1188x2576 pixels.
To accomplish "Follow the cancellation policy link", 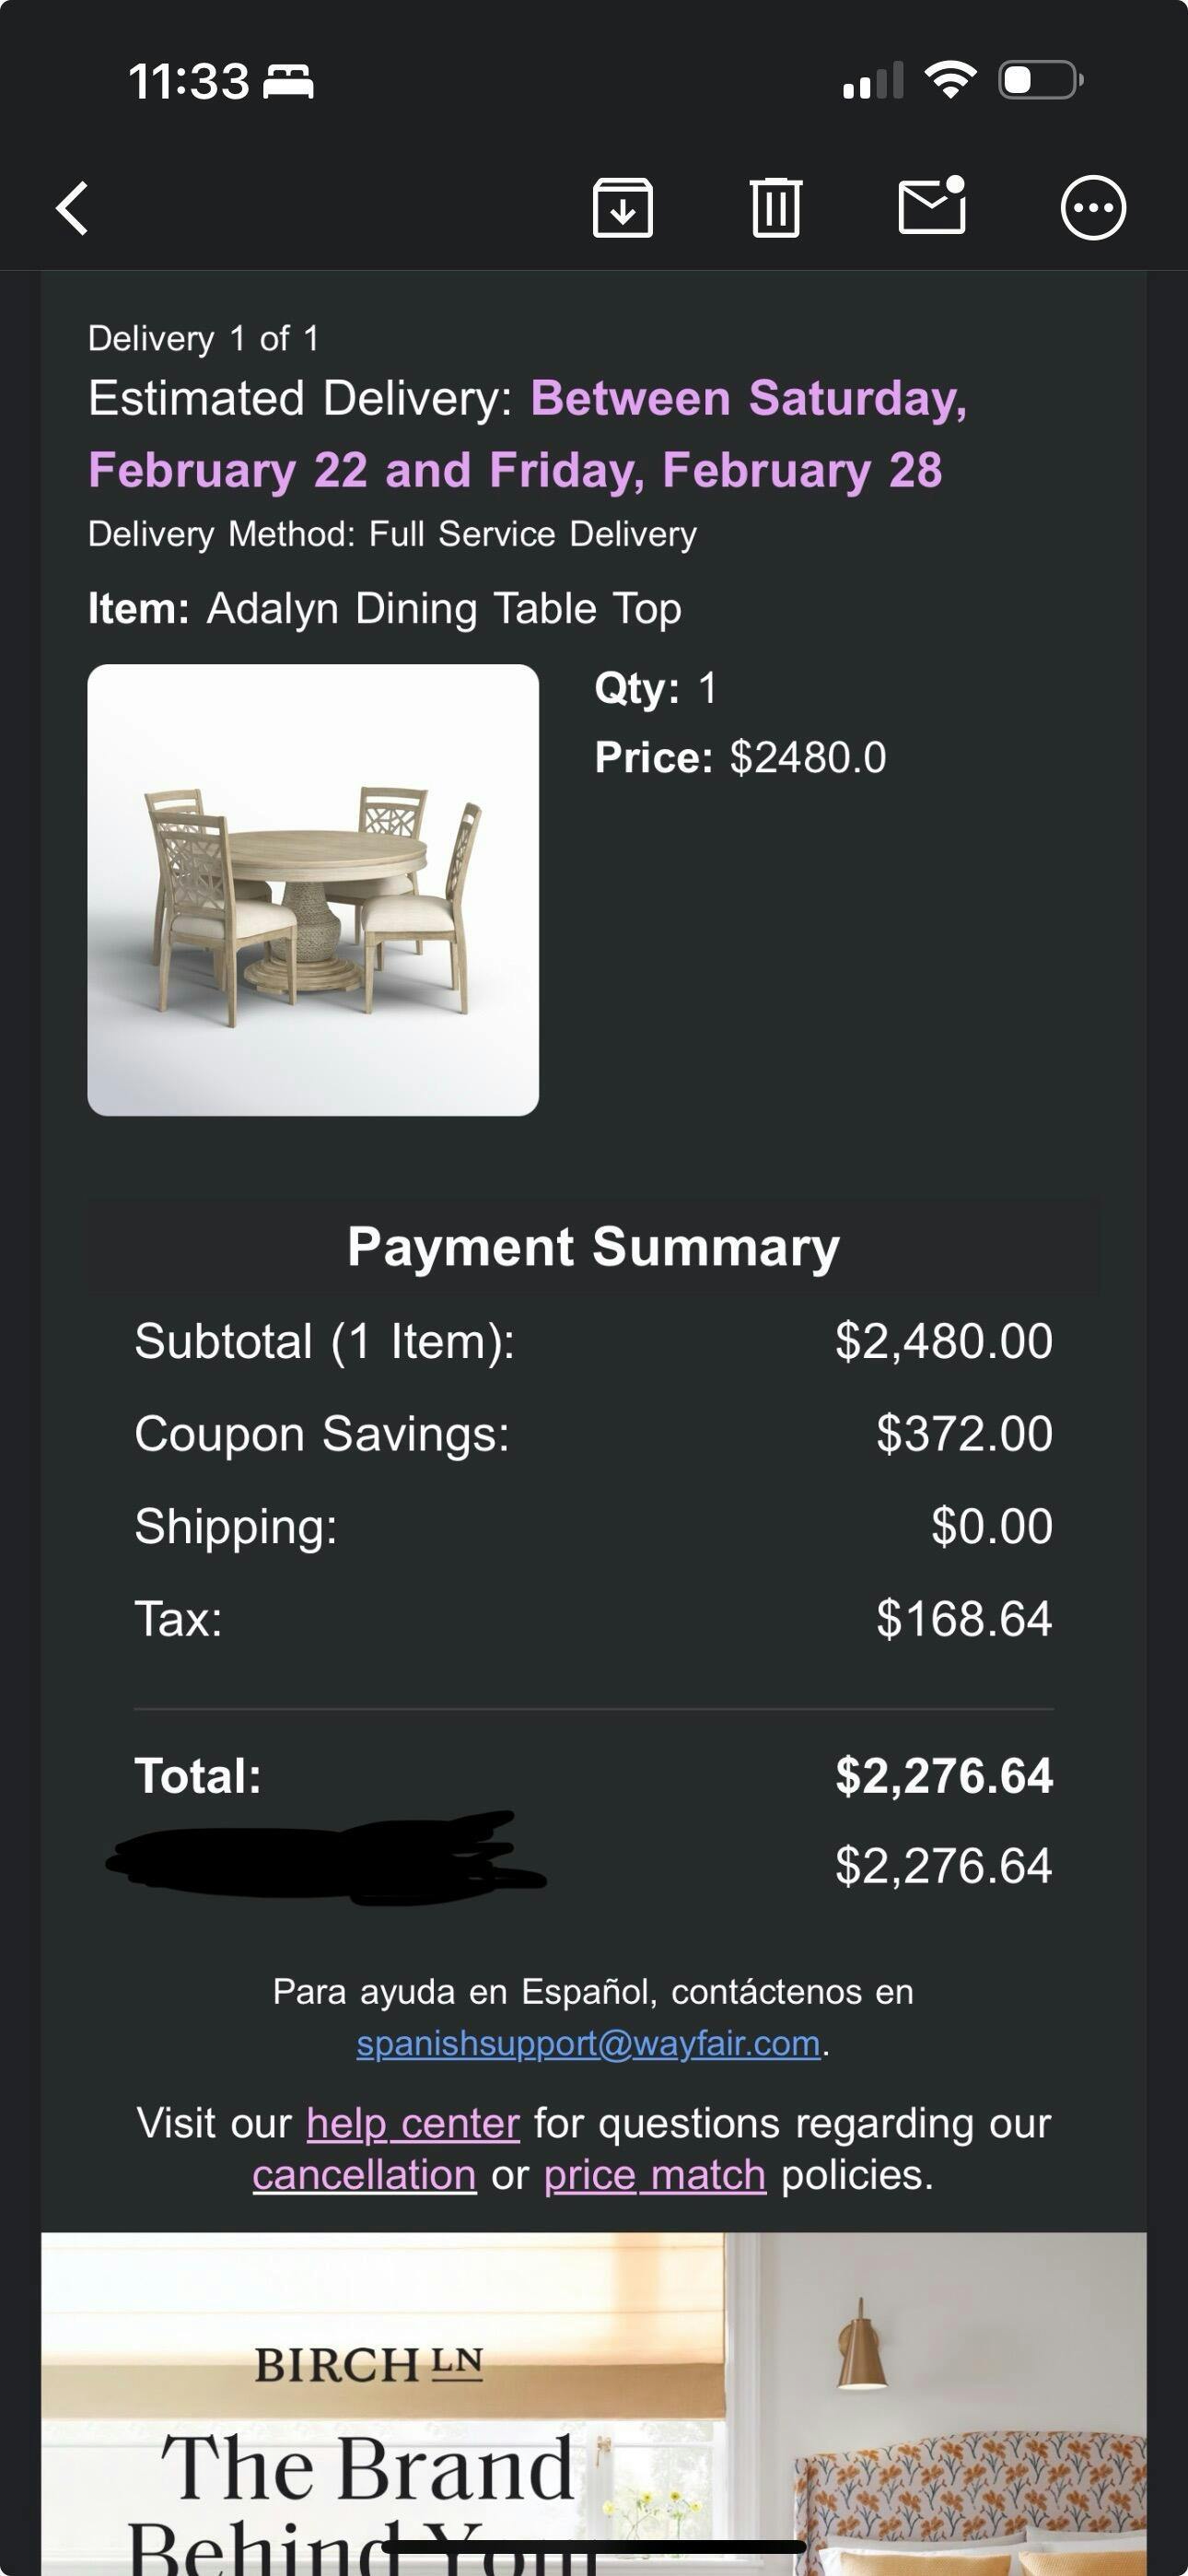I will coord(364,2175).
